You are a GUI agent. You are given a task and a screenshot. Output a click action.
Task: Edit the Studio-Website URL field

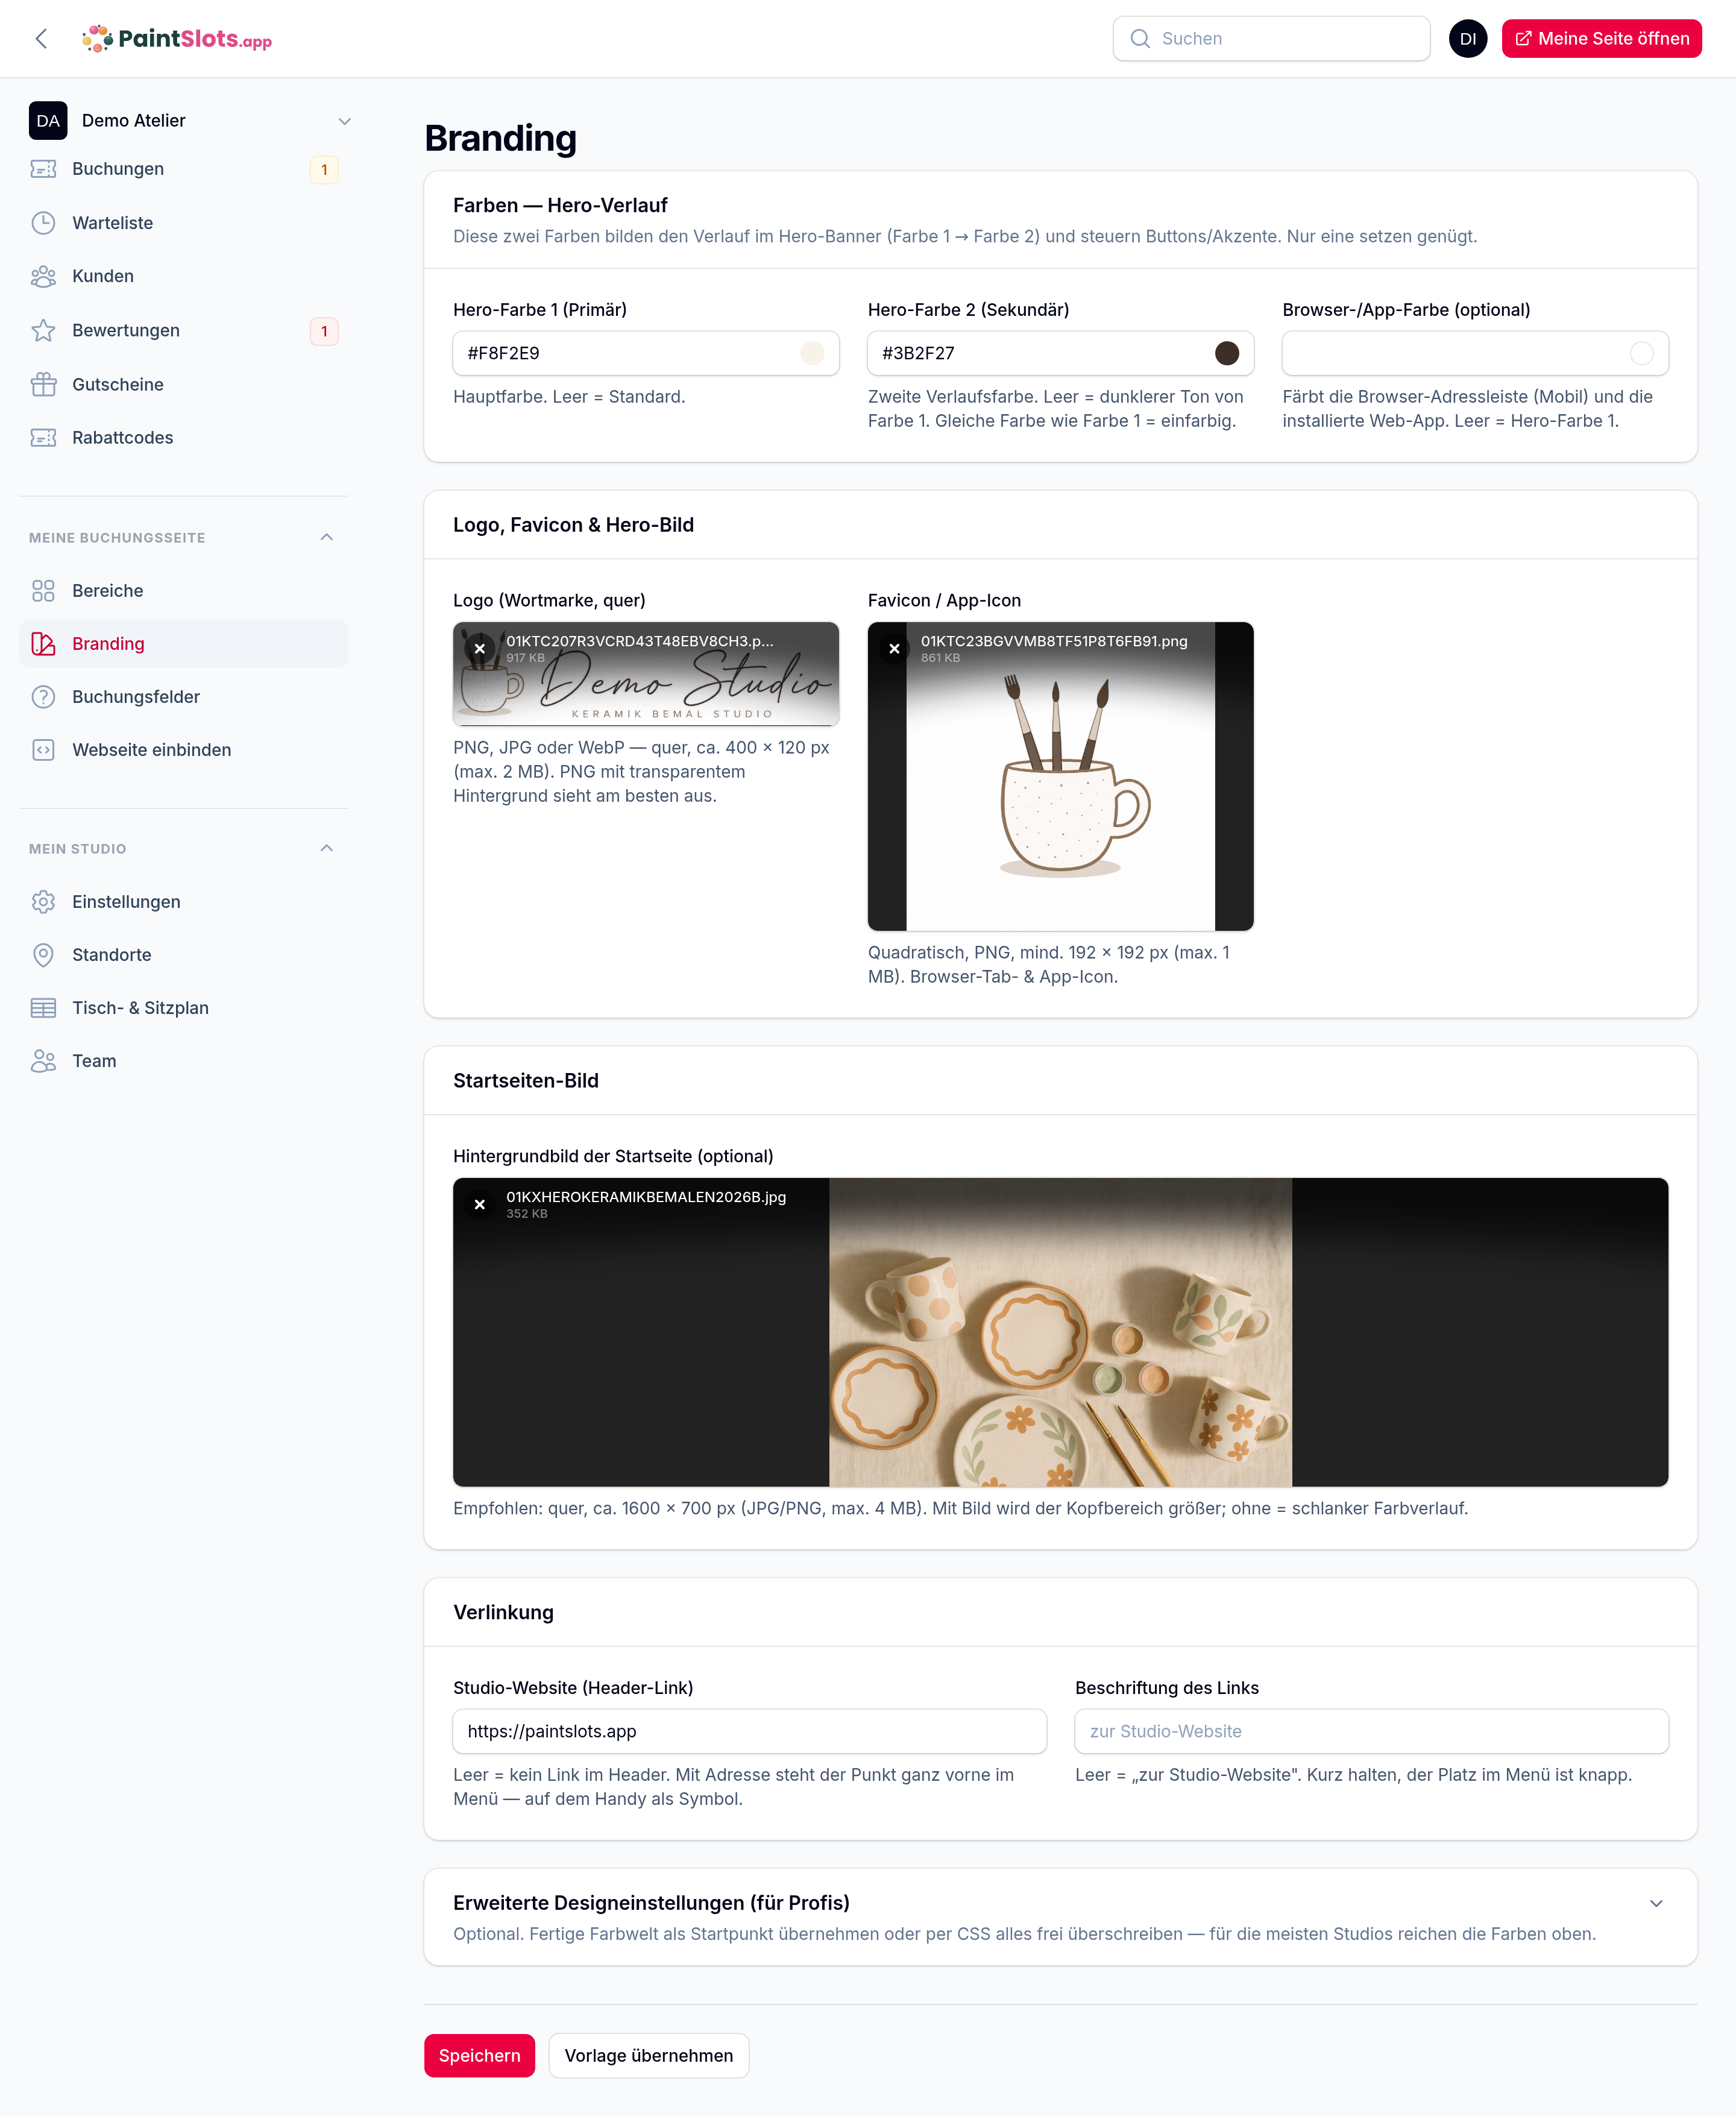coord(749,1731)
